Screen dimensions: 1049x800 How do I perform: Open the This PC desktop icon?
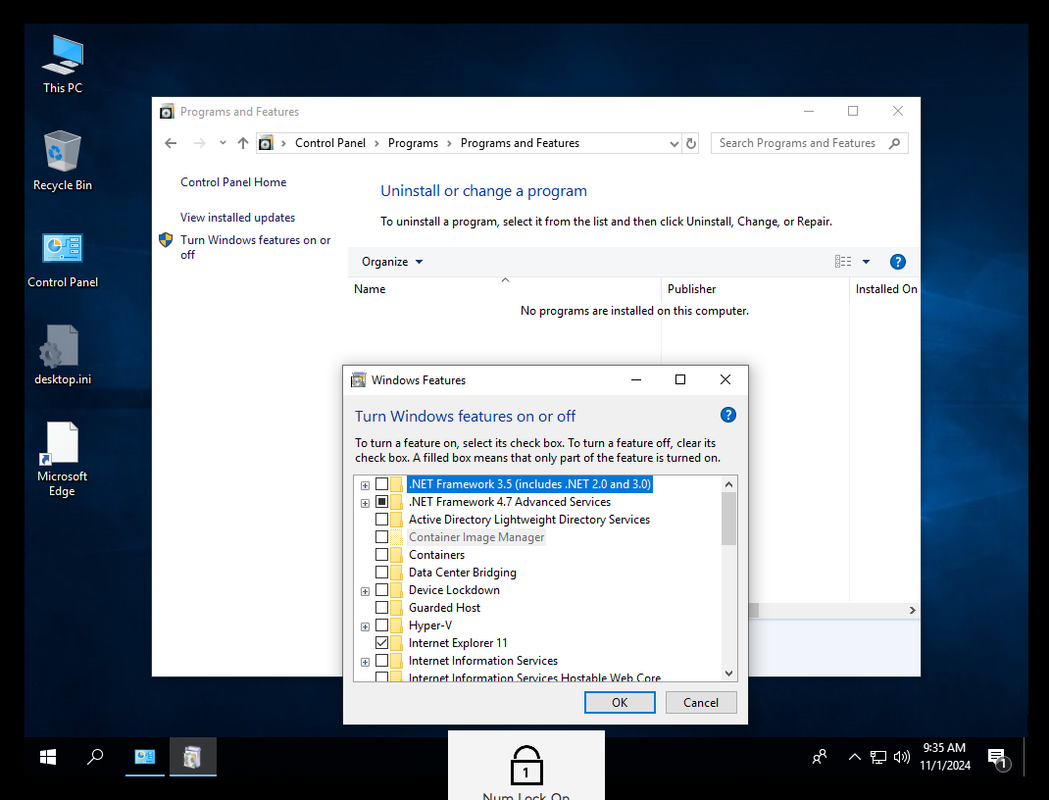click(62, 64)
